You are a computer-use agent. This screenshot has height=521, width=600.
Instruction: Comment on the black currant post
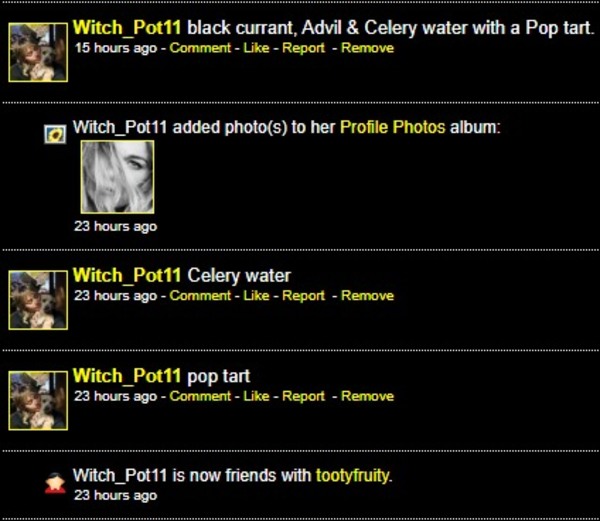click(200, 48)
